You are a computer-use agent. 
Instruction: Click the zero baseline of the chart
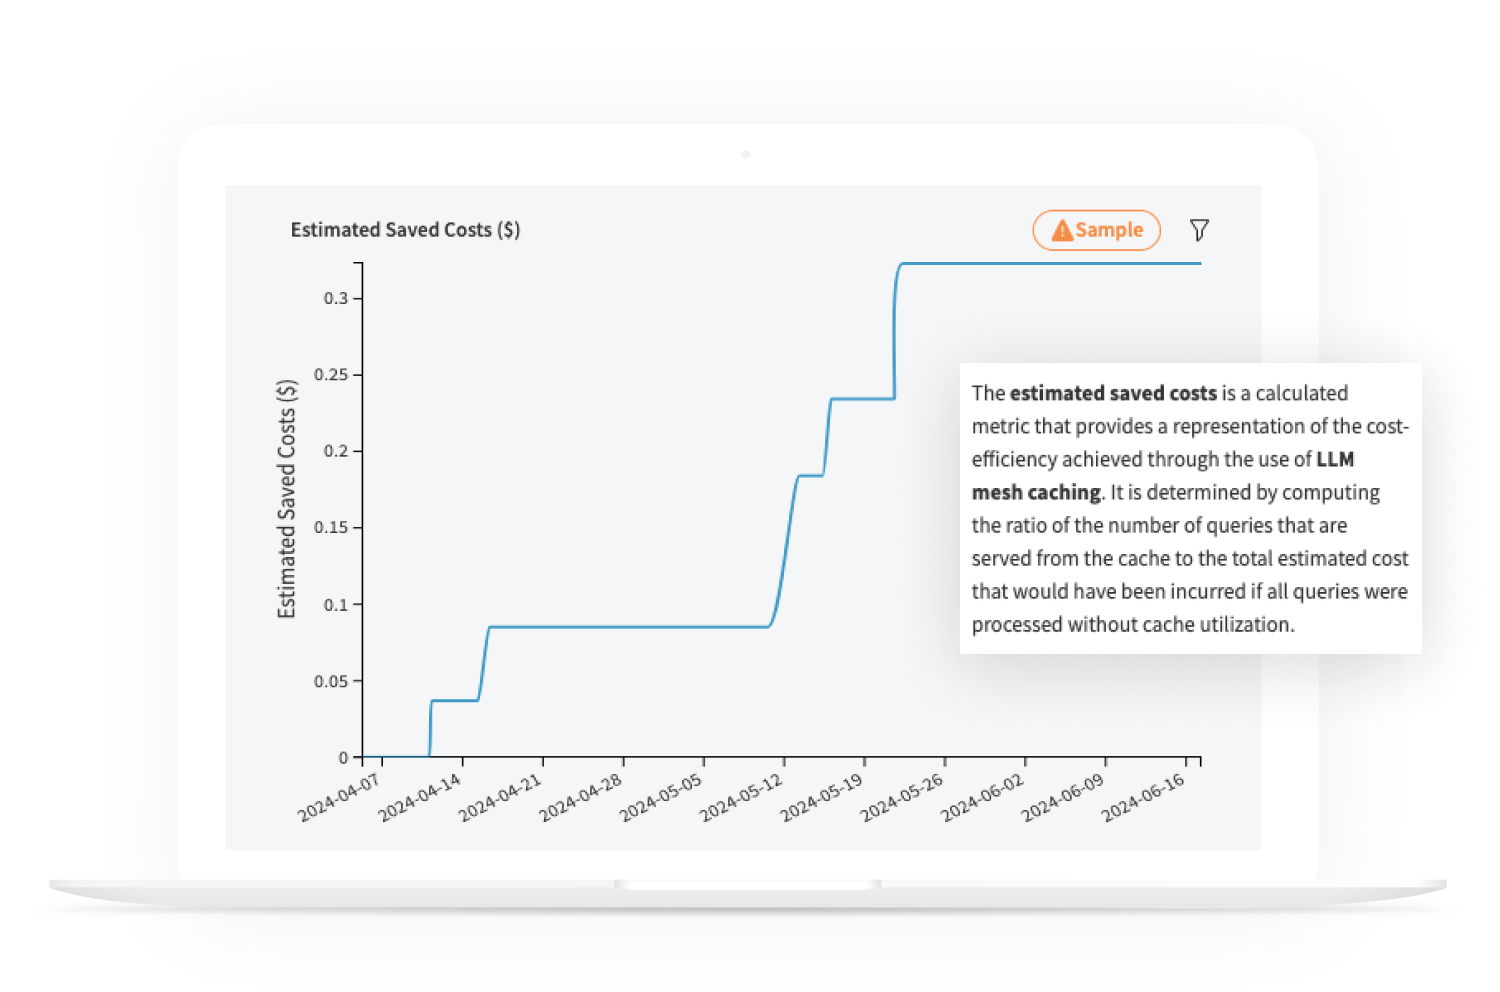point(395,757)
